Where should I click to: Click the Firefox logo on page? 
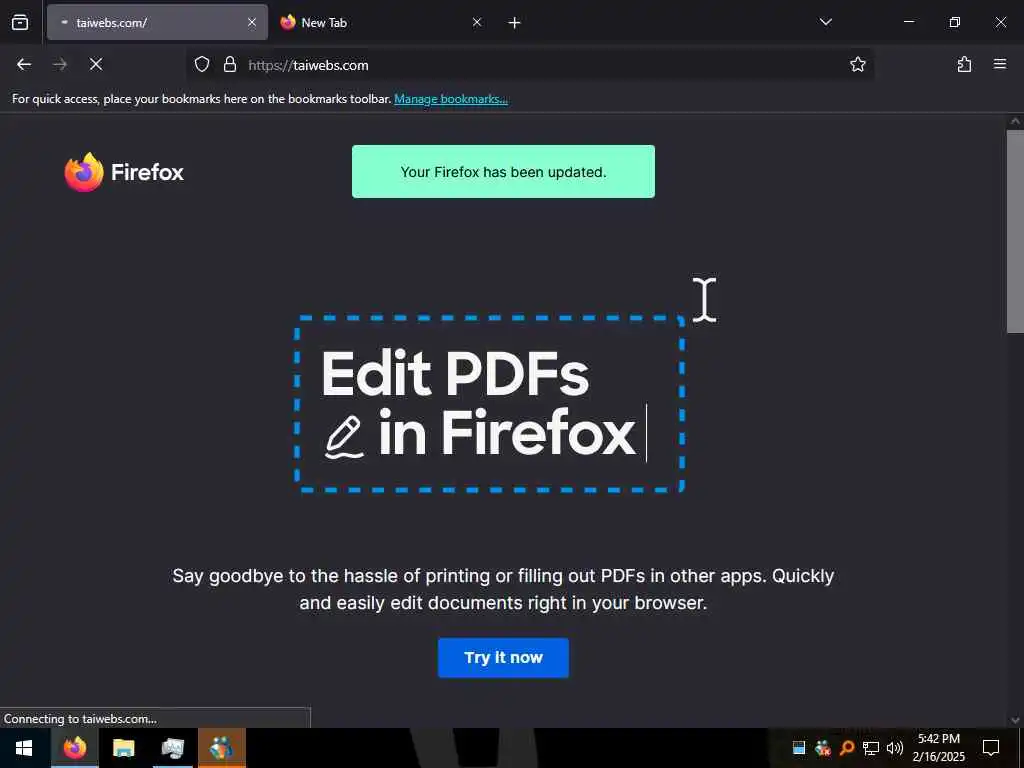click(124, 172)
